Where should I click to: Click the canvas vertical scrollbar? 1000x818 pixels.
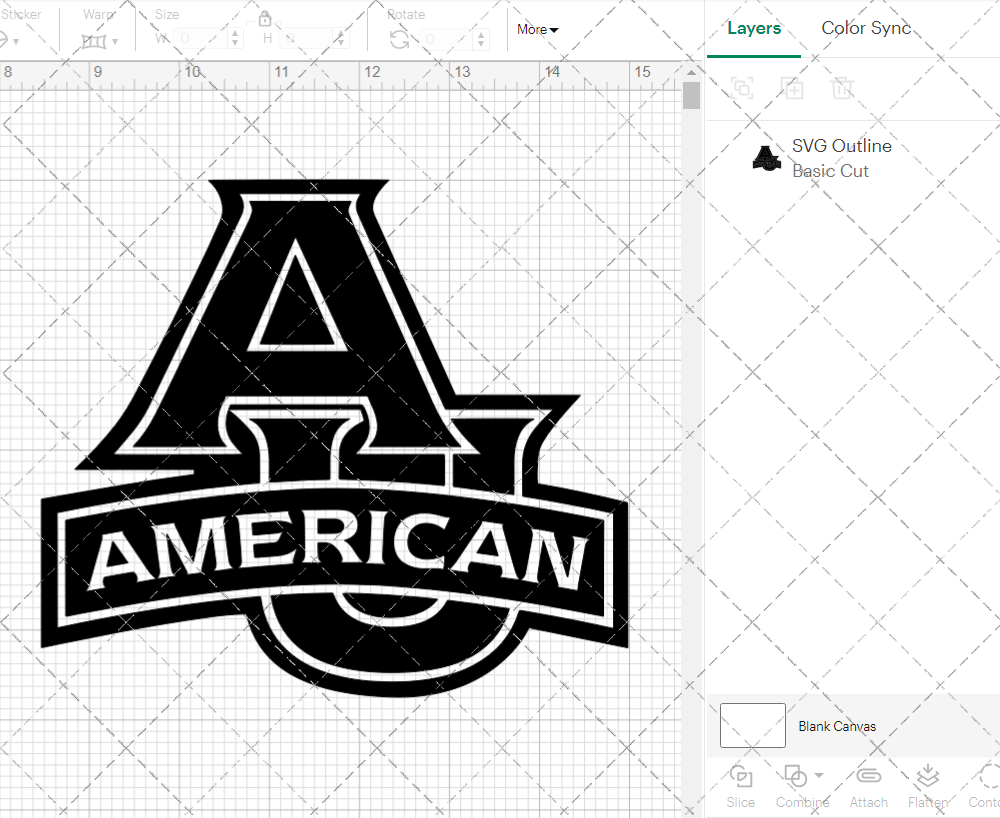click(691, 95)
